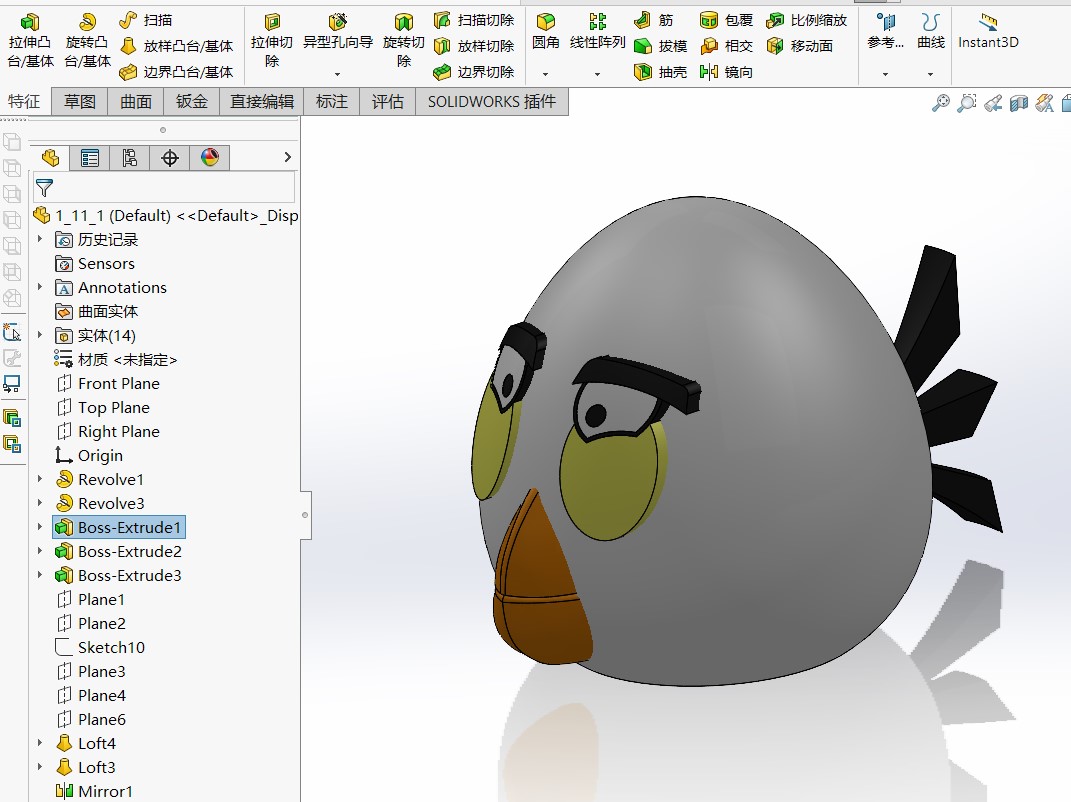Expand the Annotations tree node
The image size is (1071, 802).
pos(40,287)
